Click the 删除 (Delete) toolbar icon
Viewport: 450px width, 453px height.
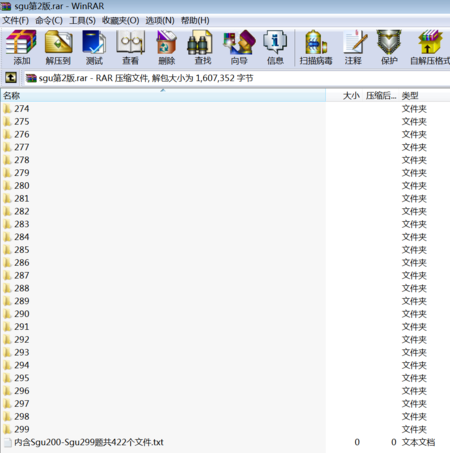click(166, 47)
